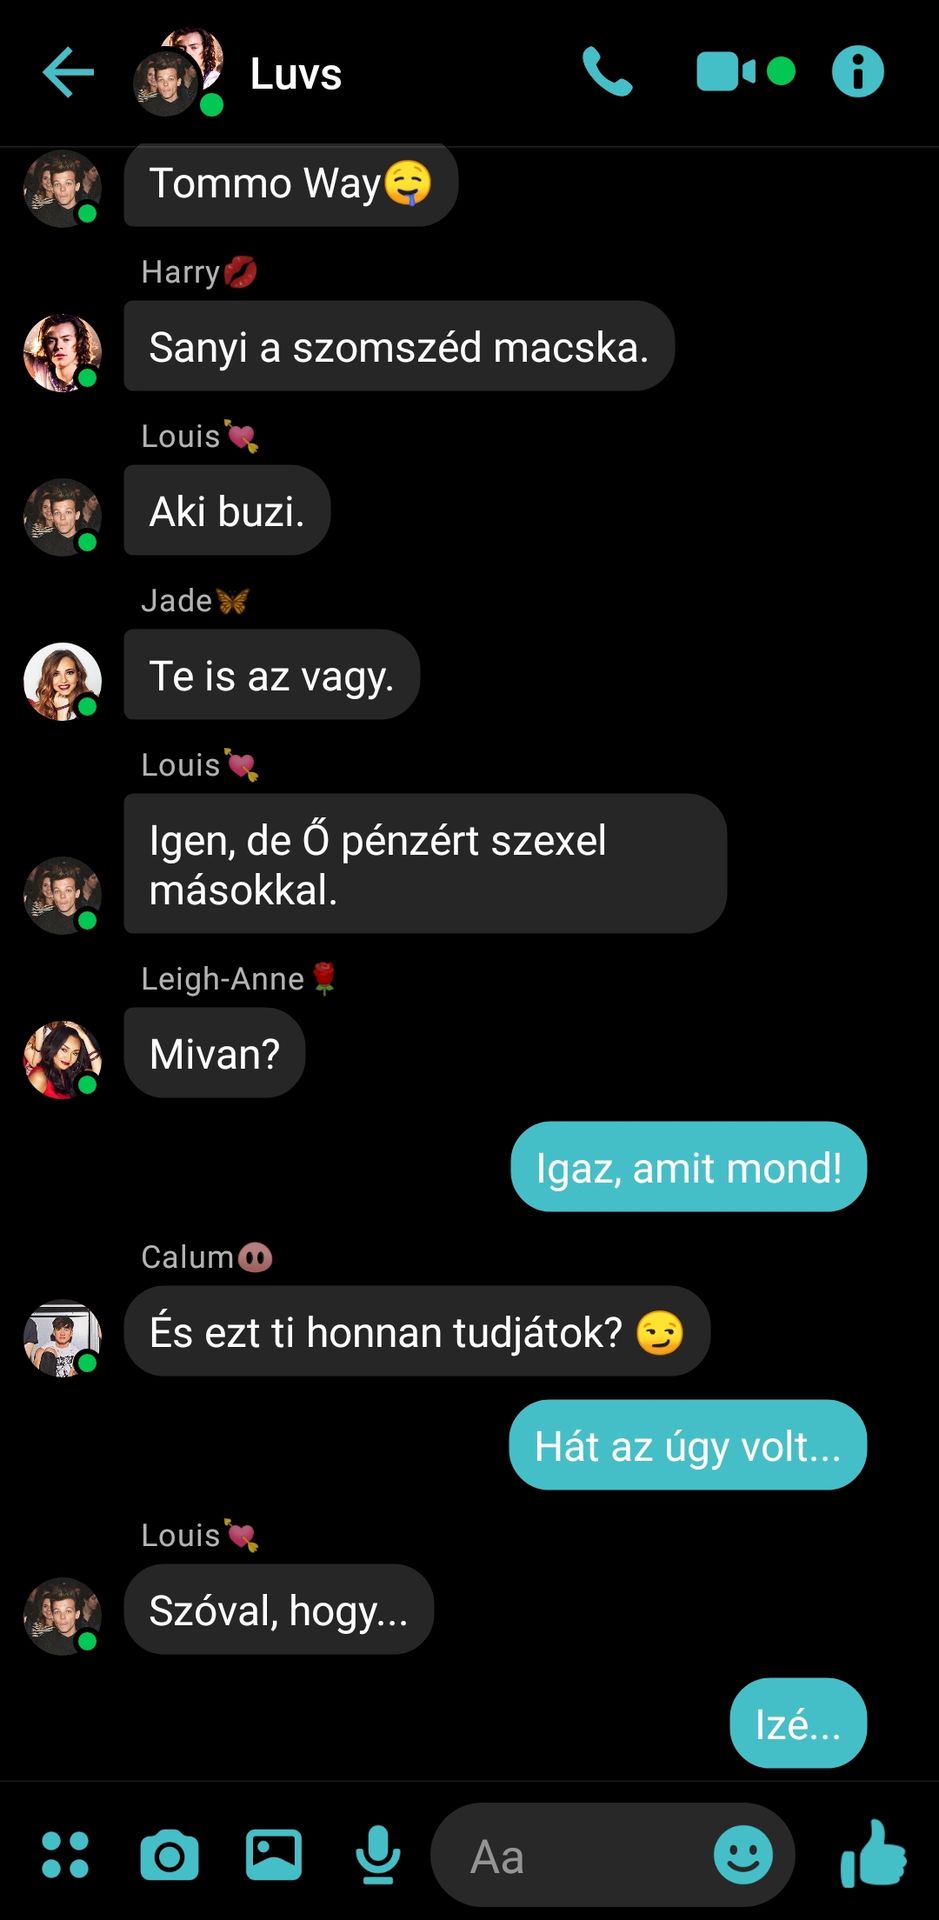The width and height of the screenshot is (939, 1920).
Task: Record a voice message with the microphone
Action: (x=378, y=1855)
